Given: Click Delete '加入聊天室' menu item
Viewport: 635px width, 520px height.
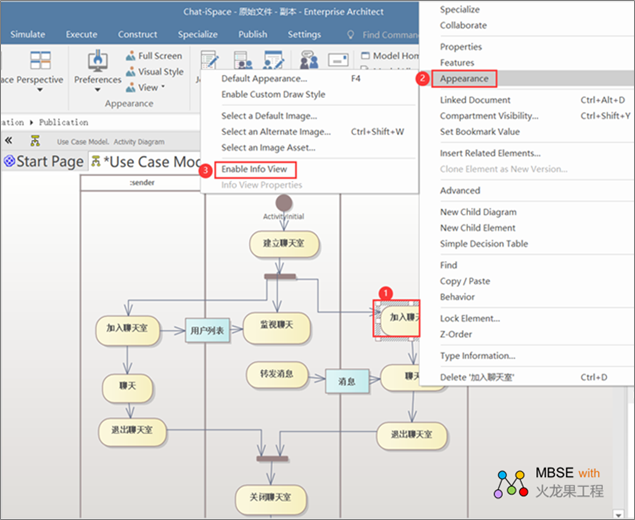Looking at the screenshot, I should tap(477, 377).
